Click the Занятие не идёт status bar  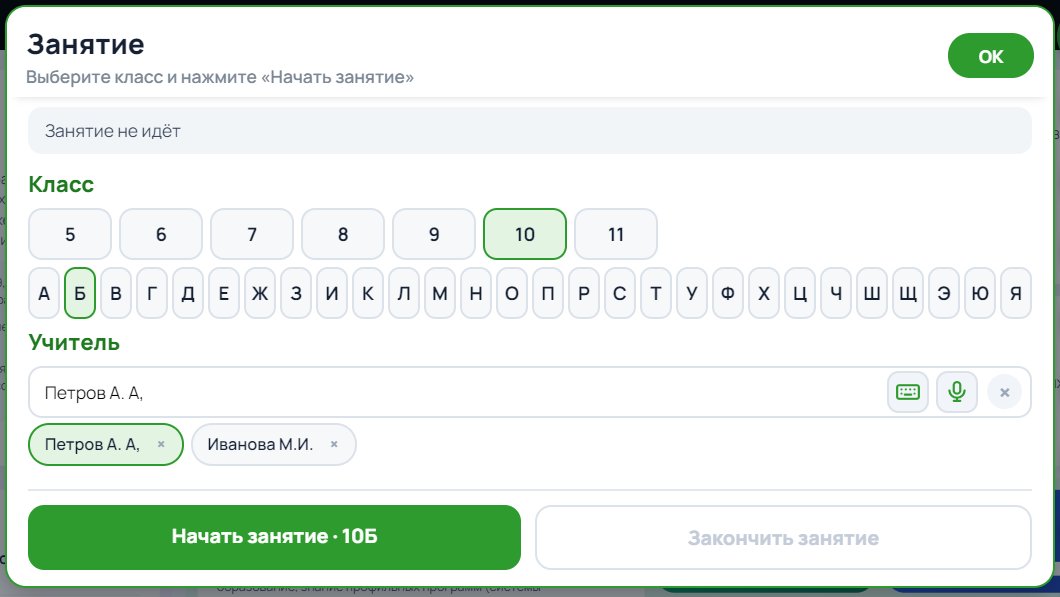(x=530, y=130)
